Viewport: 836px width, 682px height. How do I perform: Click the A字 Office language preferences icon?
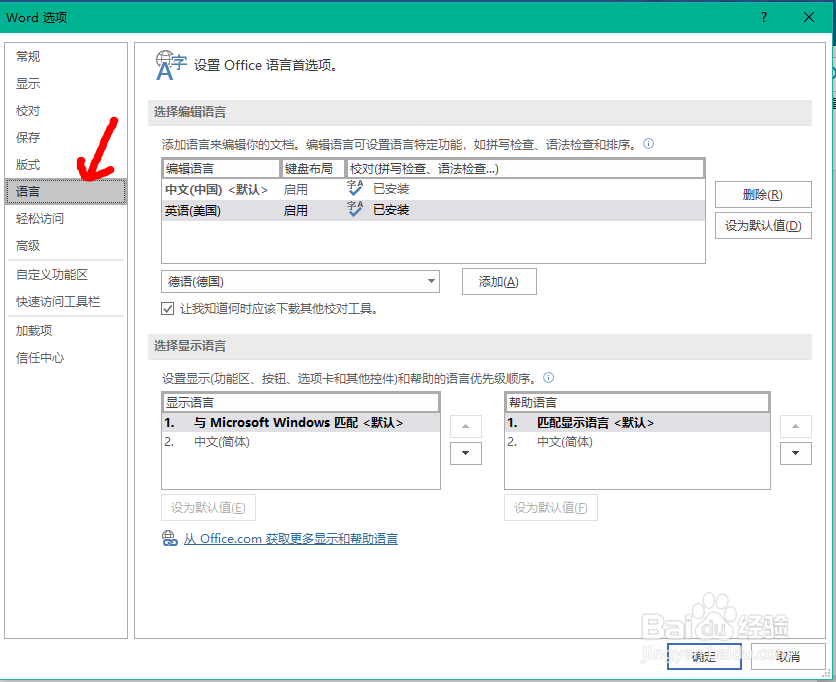click(170, 64)
